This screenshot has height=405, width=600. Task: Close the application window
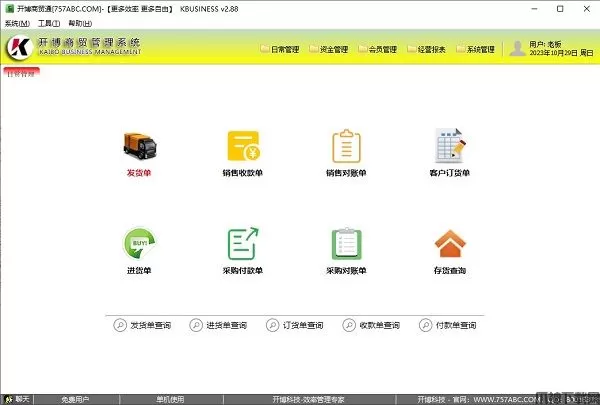pos(587,9)
